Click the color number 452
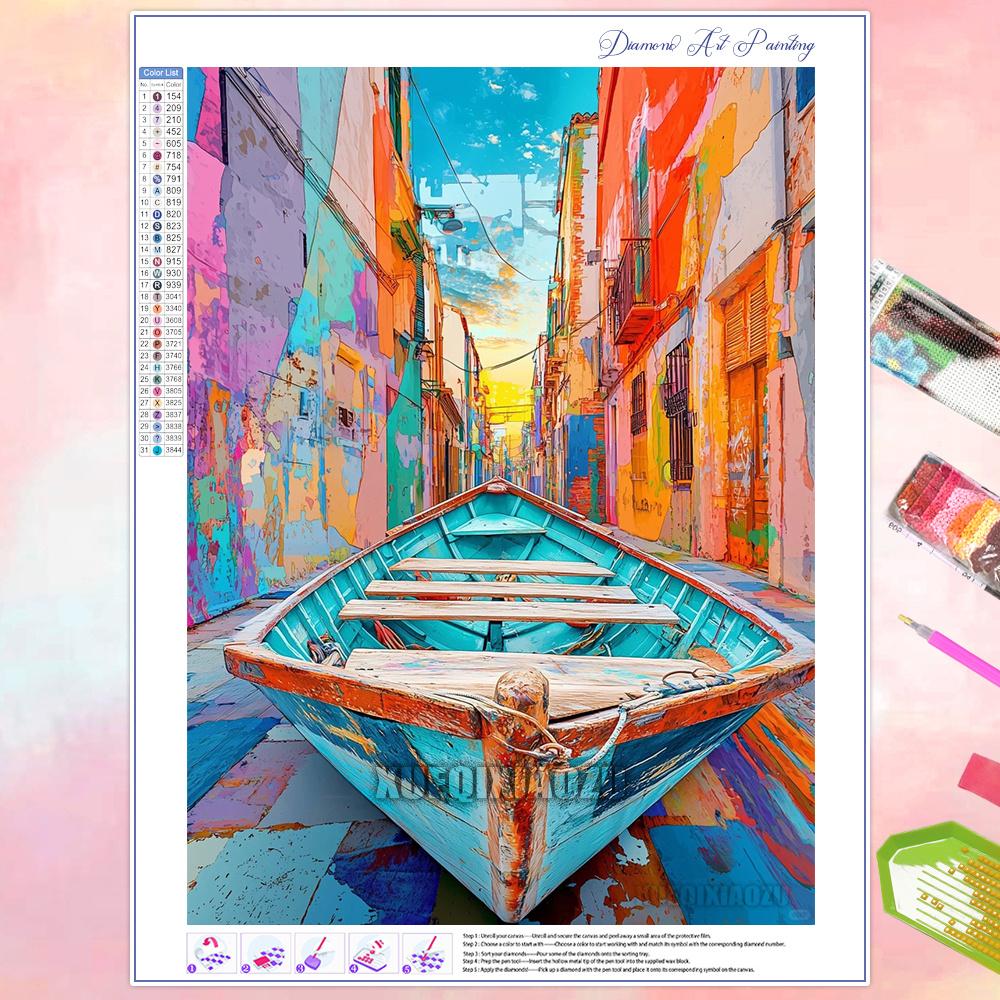Screen dimensions: 1000x1000 coord(173,131)
